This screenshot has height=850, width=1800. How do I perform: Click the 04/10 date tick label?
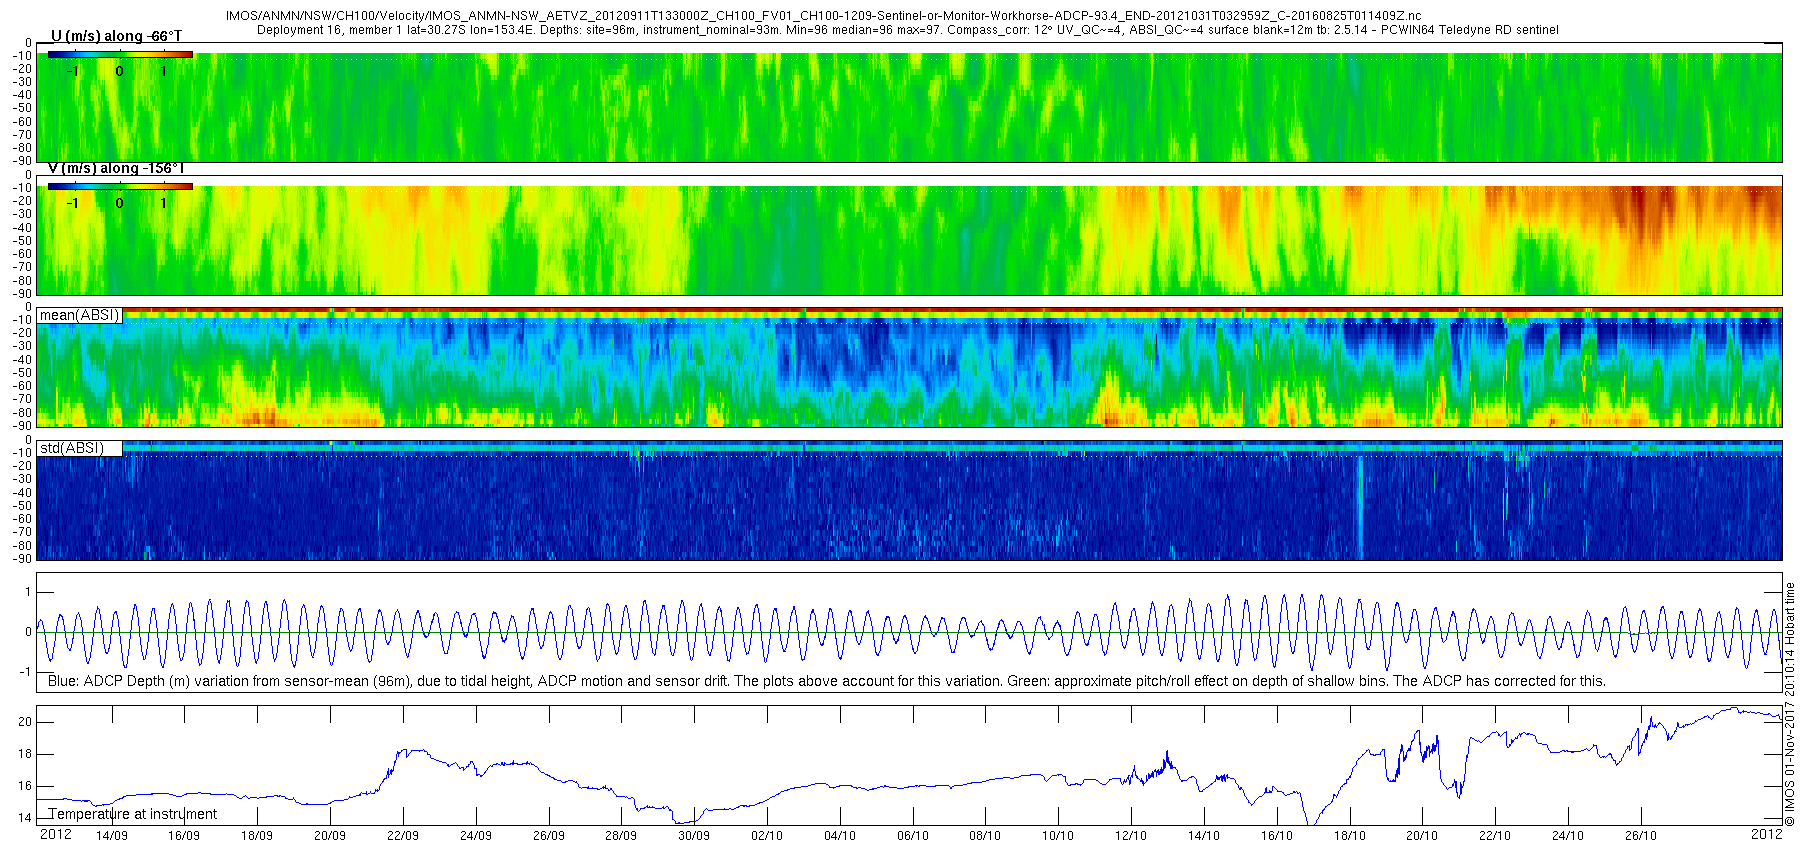point(840,836)
